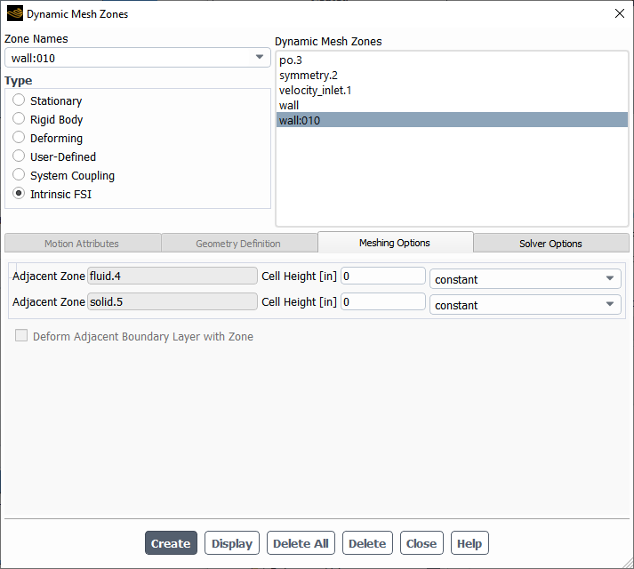634x569 pixels.
Task: Open the Meshing Options tab
Action: point(395,242)
